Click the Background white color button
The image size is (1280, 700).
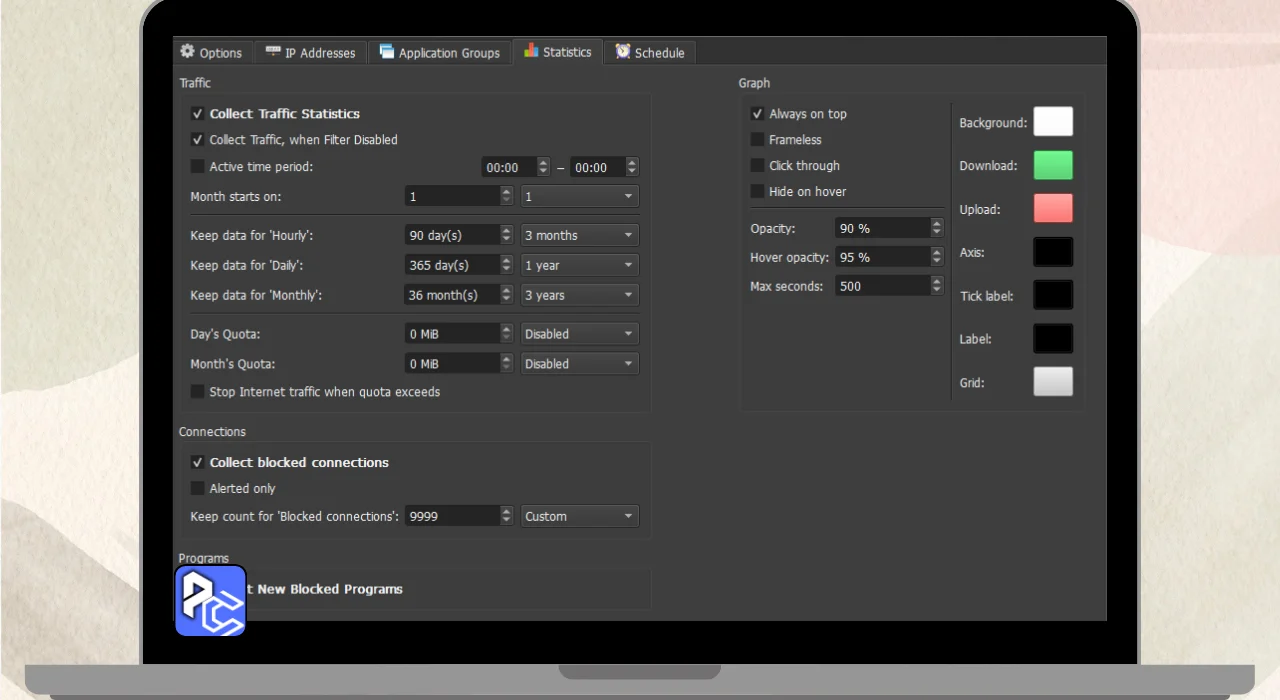[1053, 122]
